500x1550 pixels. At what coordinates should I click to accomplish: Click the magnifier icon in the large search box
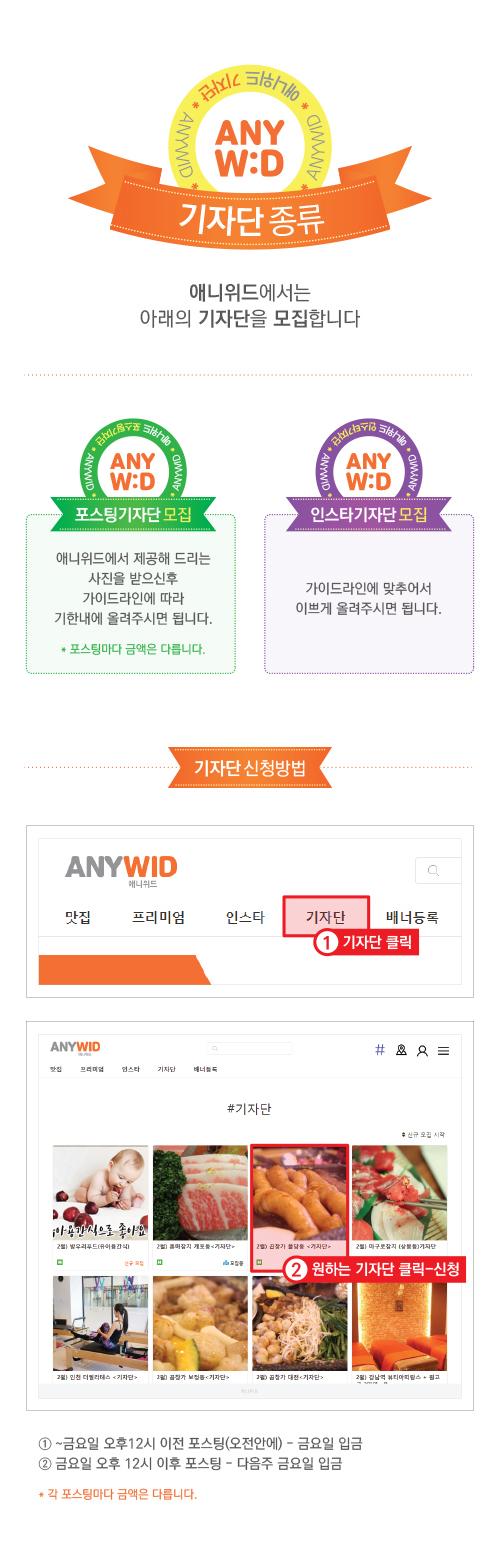pyautogui.click(x=433, y=871)
